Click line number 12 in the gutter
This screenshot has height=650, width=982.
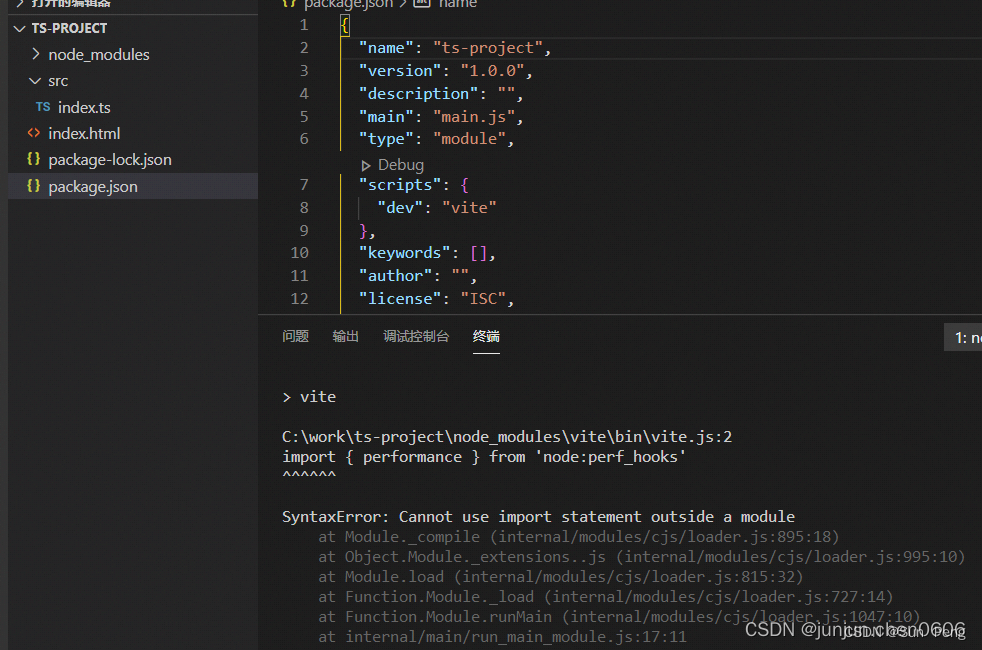point(299,299)
